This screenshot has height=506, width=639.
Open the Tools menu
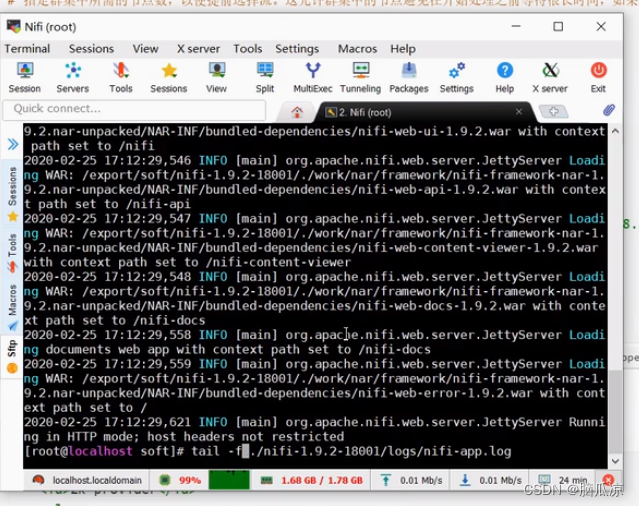click(248, 49)
